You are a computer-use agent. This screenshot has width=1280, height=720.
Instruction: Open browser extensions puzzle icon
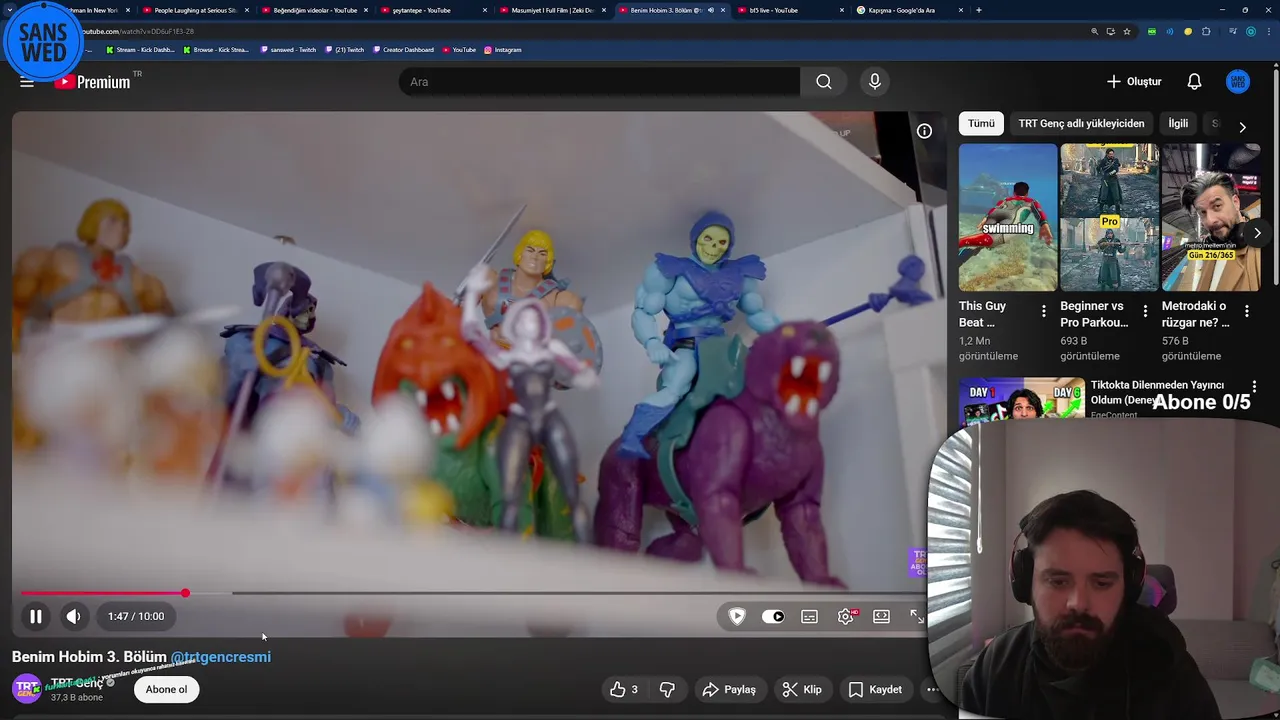[x=1206, y=31]
